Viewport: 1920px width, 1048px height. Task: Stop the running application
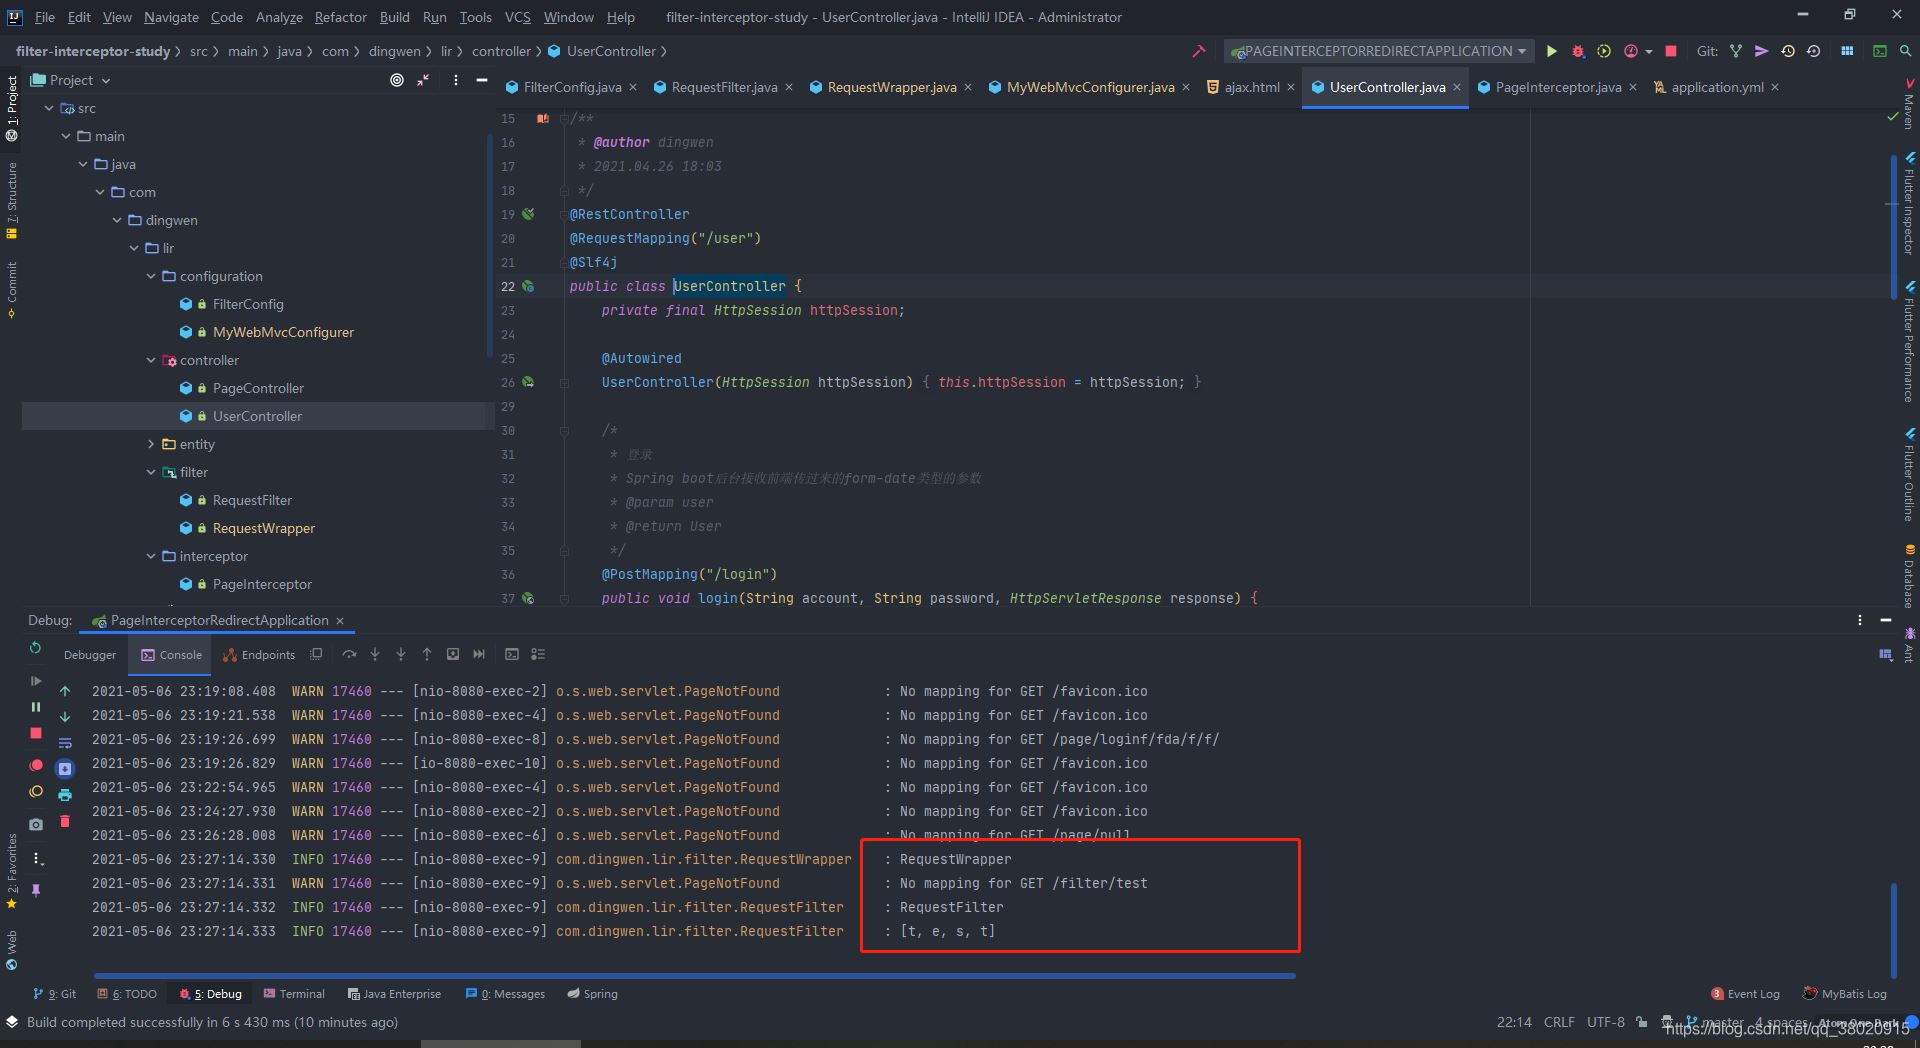click(x=1670, y=51)
